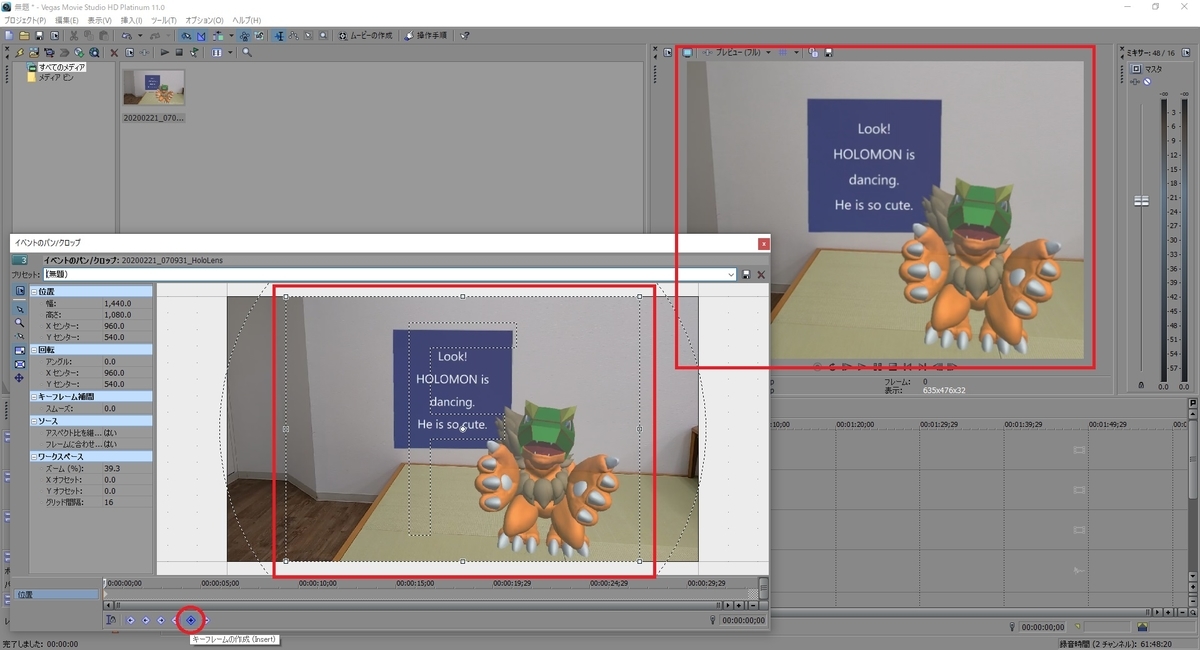Start media preview in Project Media toolbar

coord(163,52)
